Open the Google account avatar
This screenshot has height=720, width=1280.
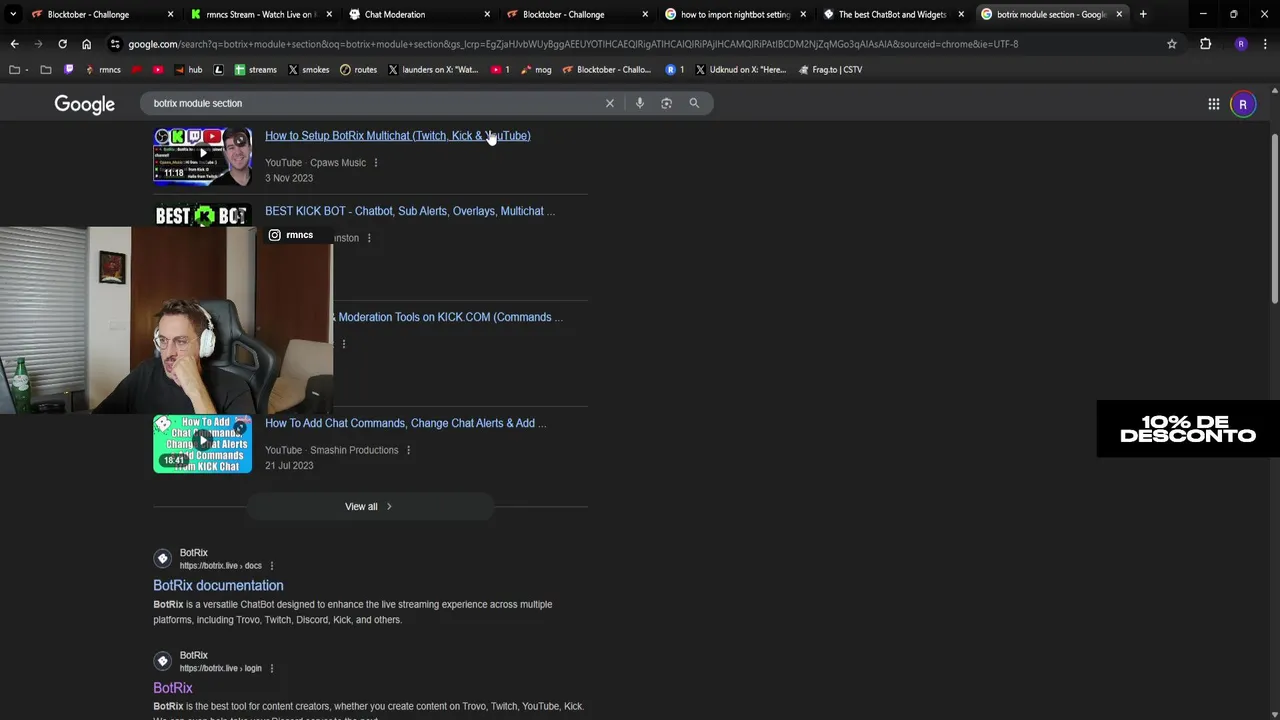coord(1243,104)
